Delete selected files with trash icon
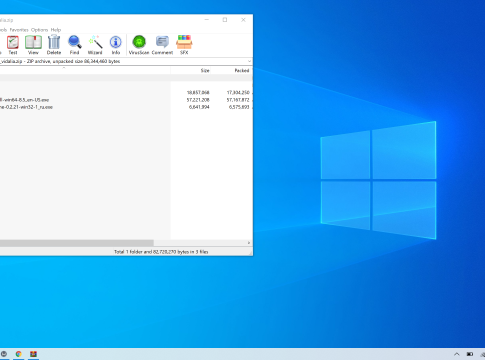The height and width of the screenshot is (360, 485). 54,45
